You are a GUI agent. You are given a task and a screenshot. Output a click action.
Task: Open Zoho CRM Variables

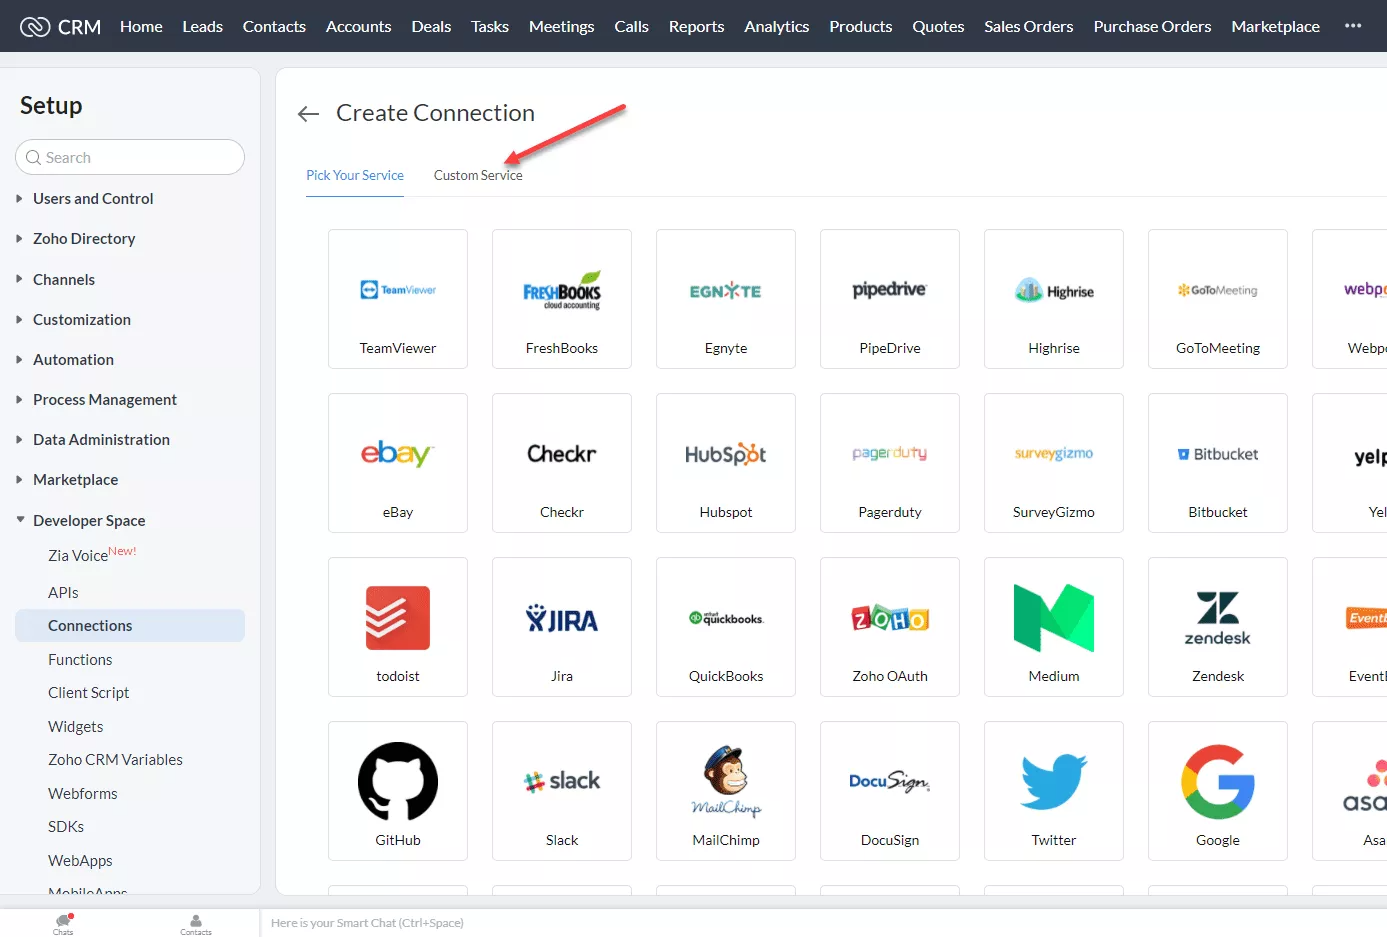click(115, 760)
